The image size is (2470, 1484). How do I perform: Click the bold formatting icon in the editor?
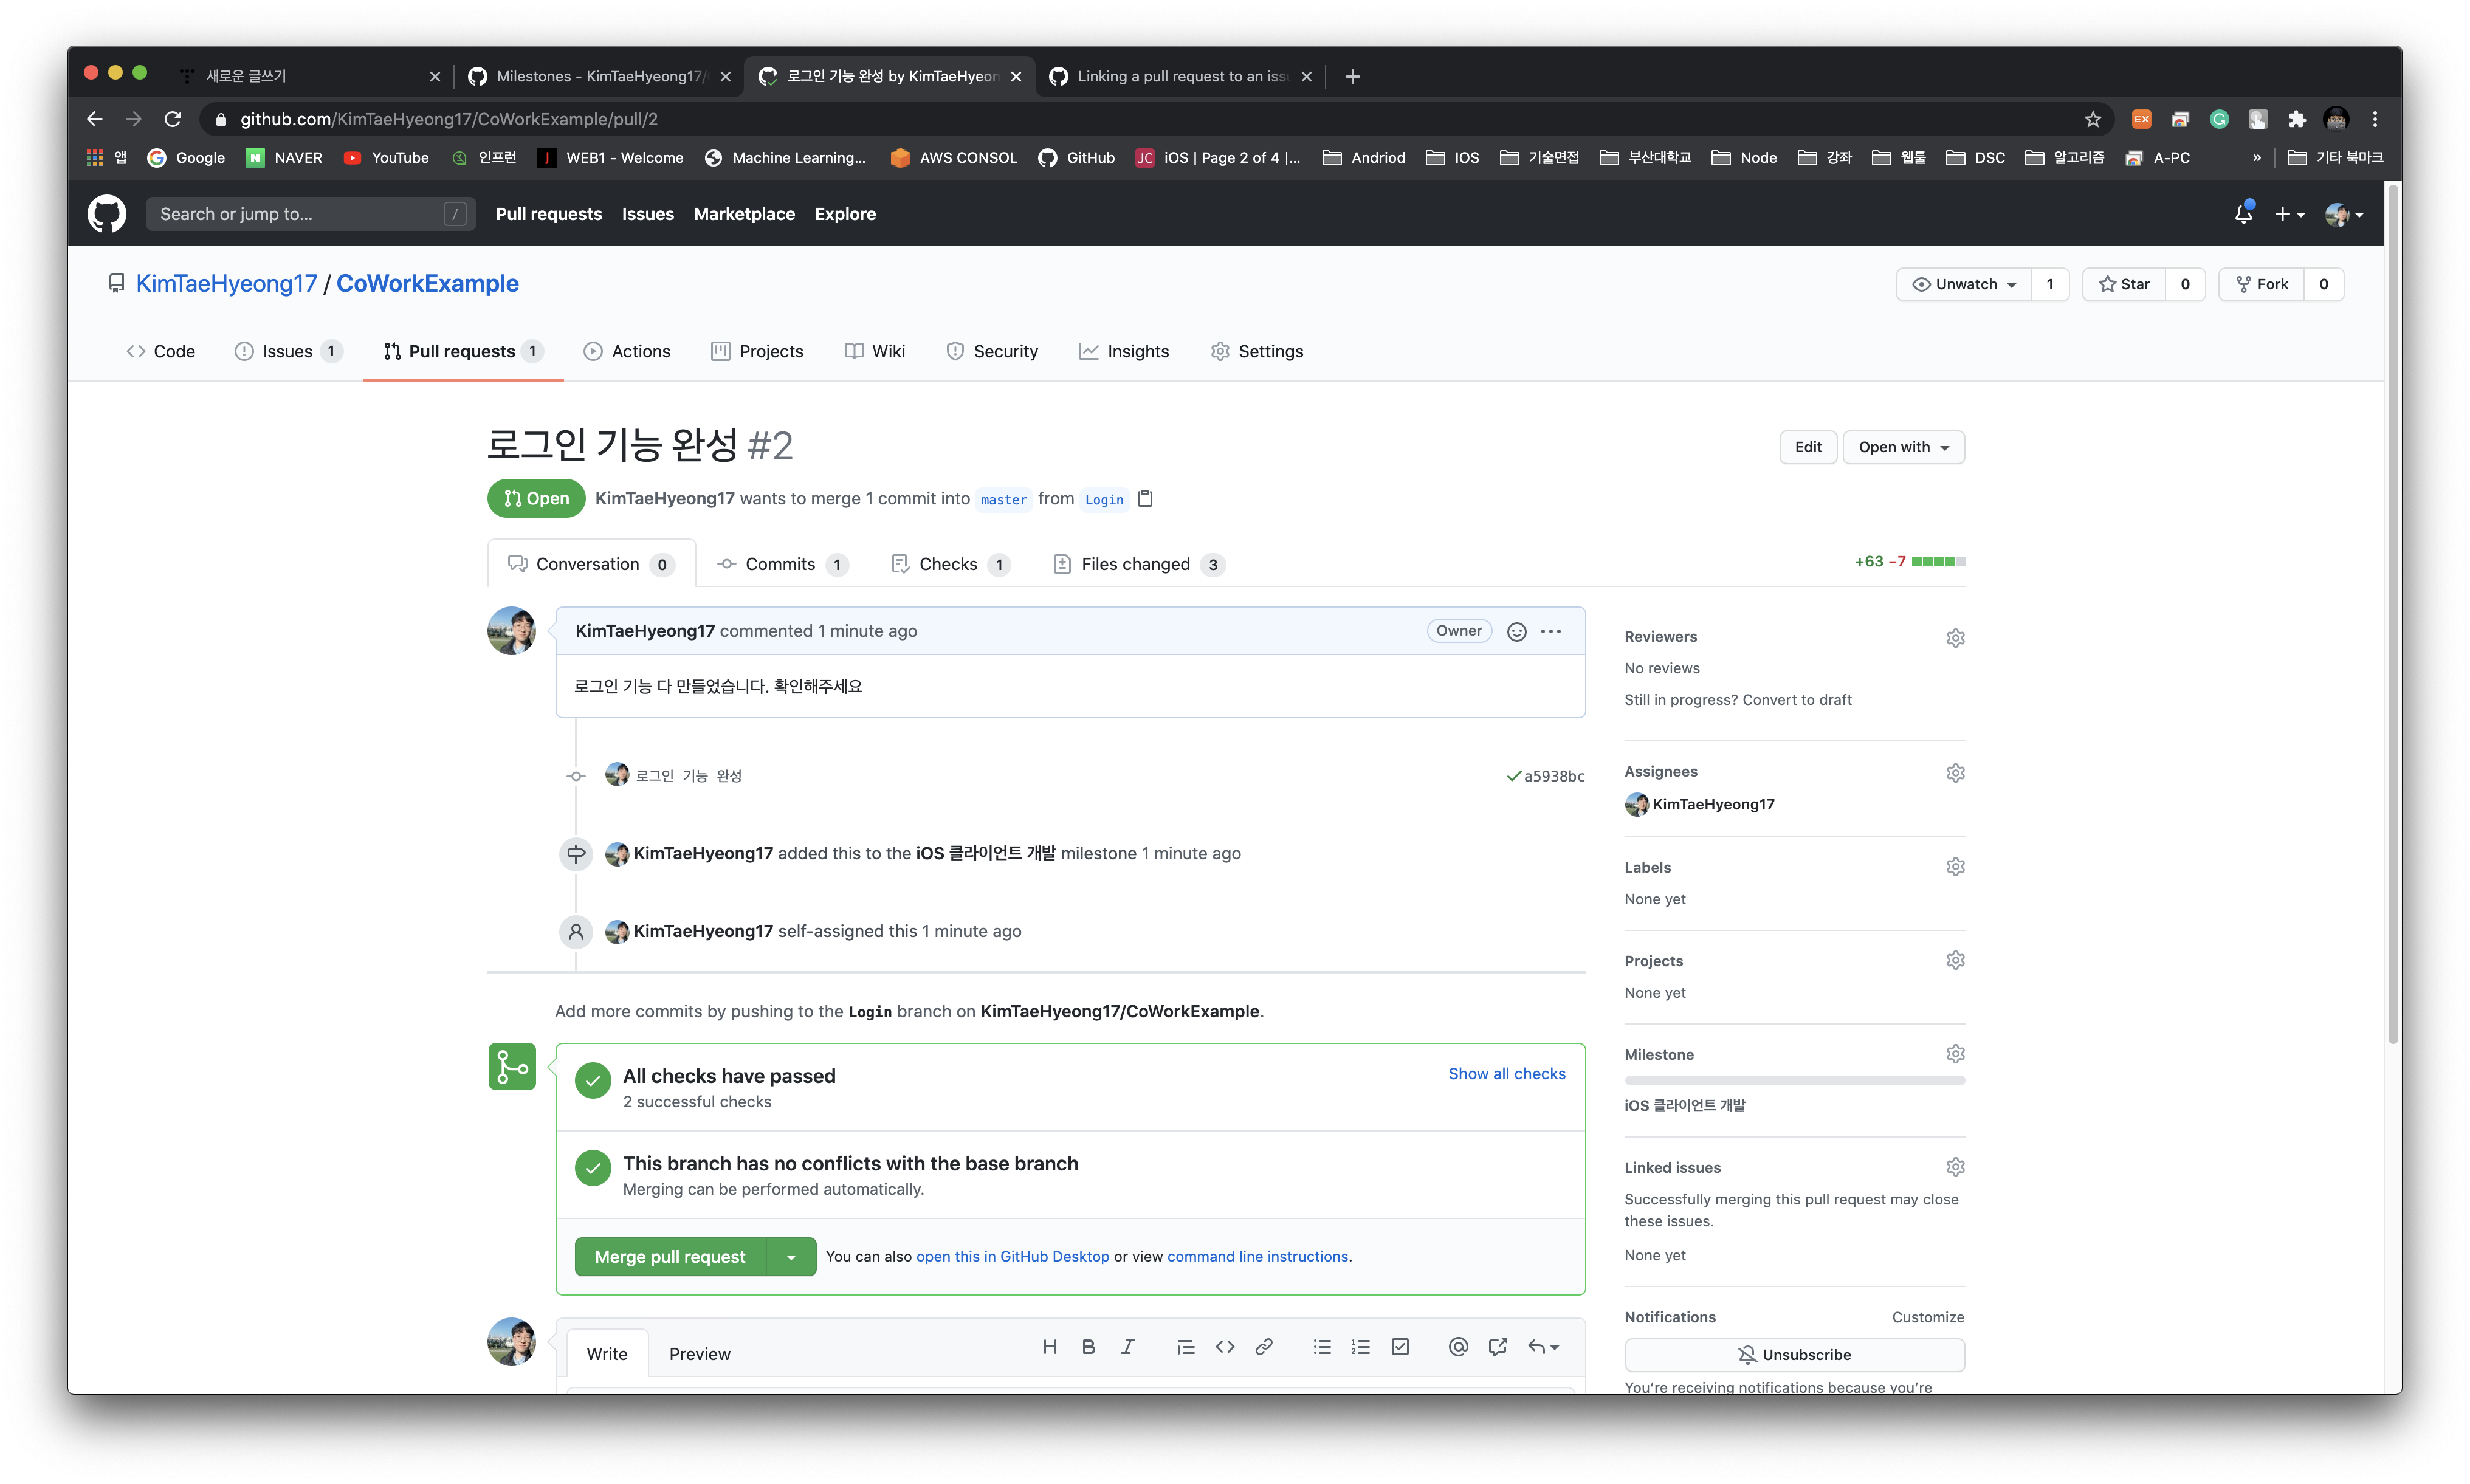(1088, 1347)
